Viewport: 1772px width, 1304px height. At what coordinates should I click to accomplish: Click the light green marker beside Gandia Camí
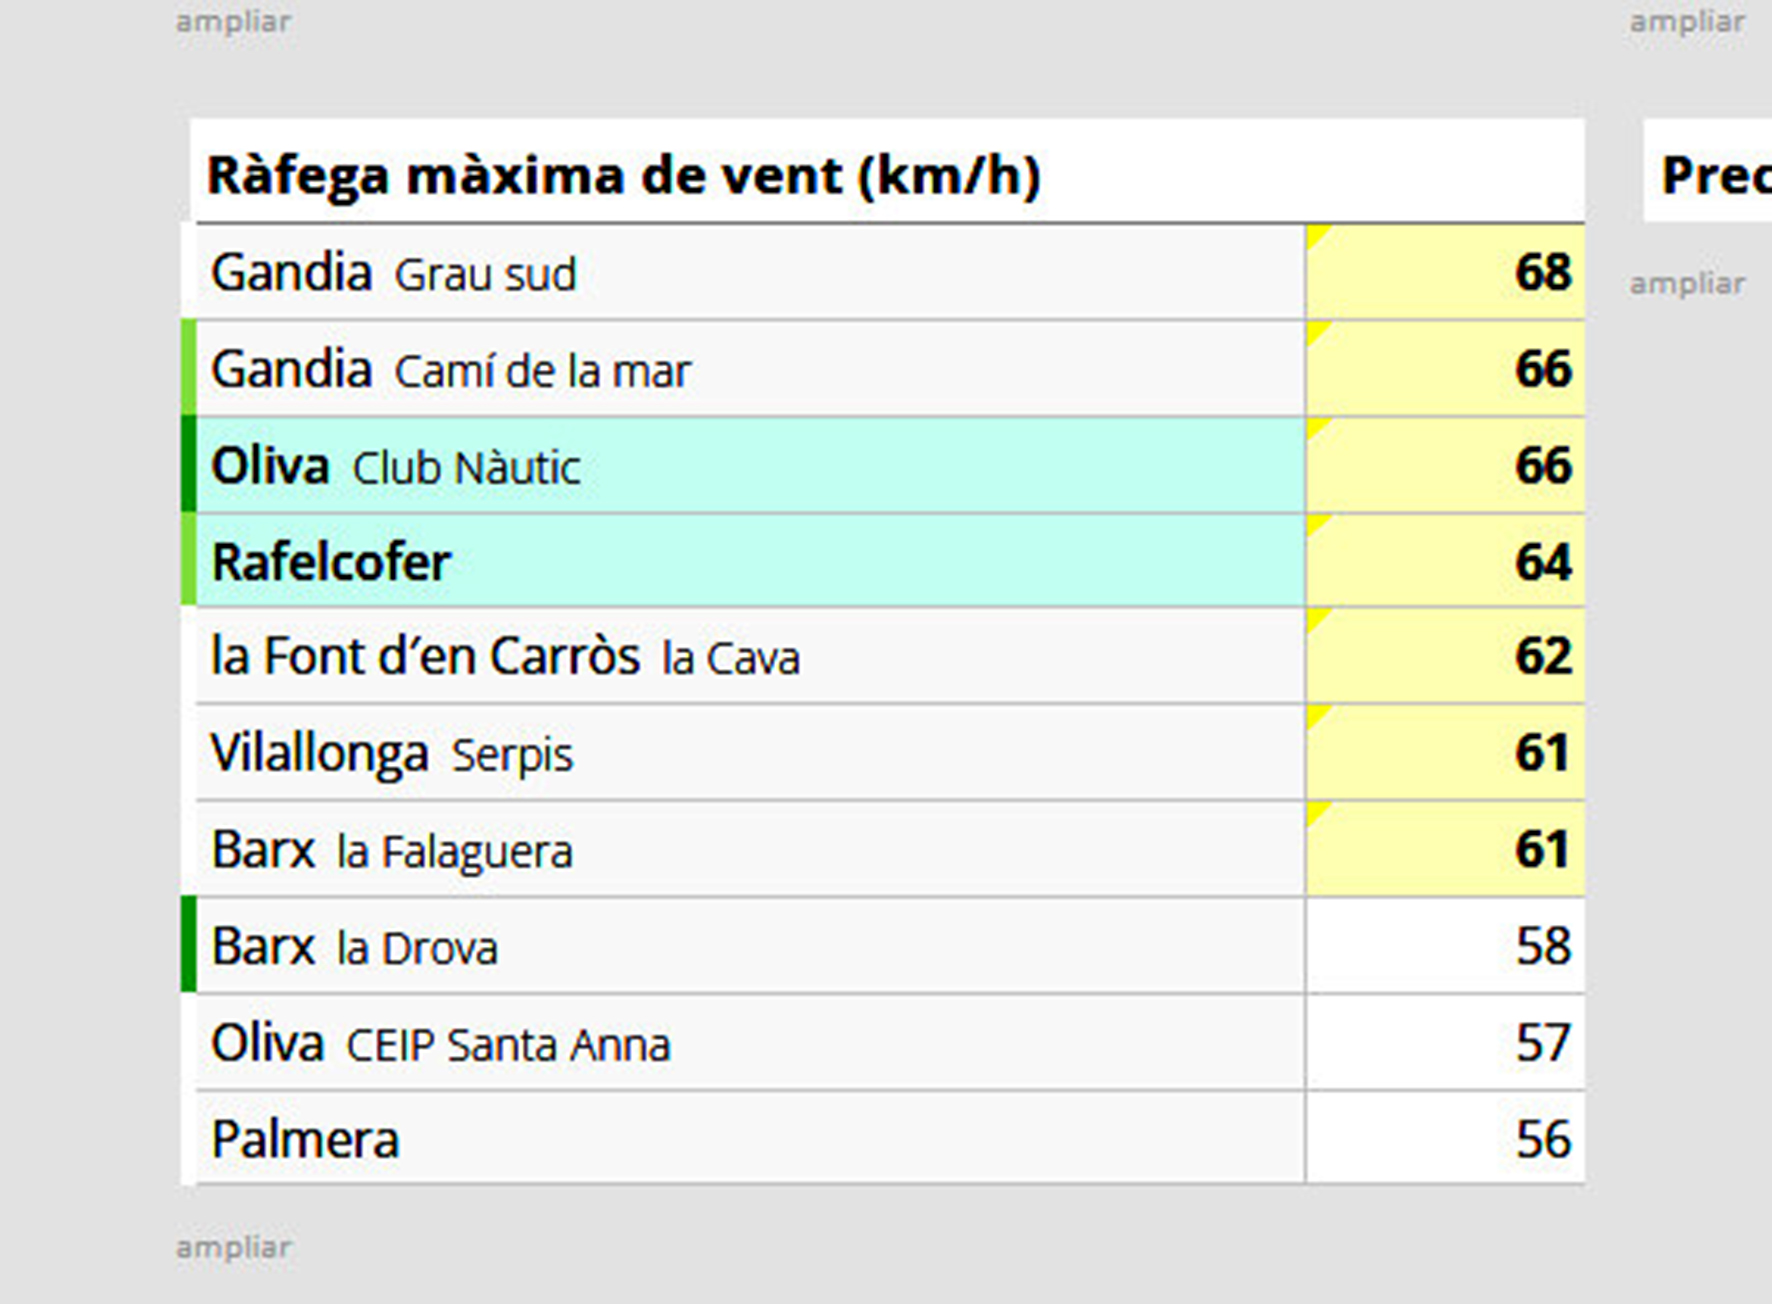188,368
